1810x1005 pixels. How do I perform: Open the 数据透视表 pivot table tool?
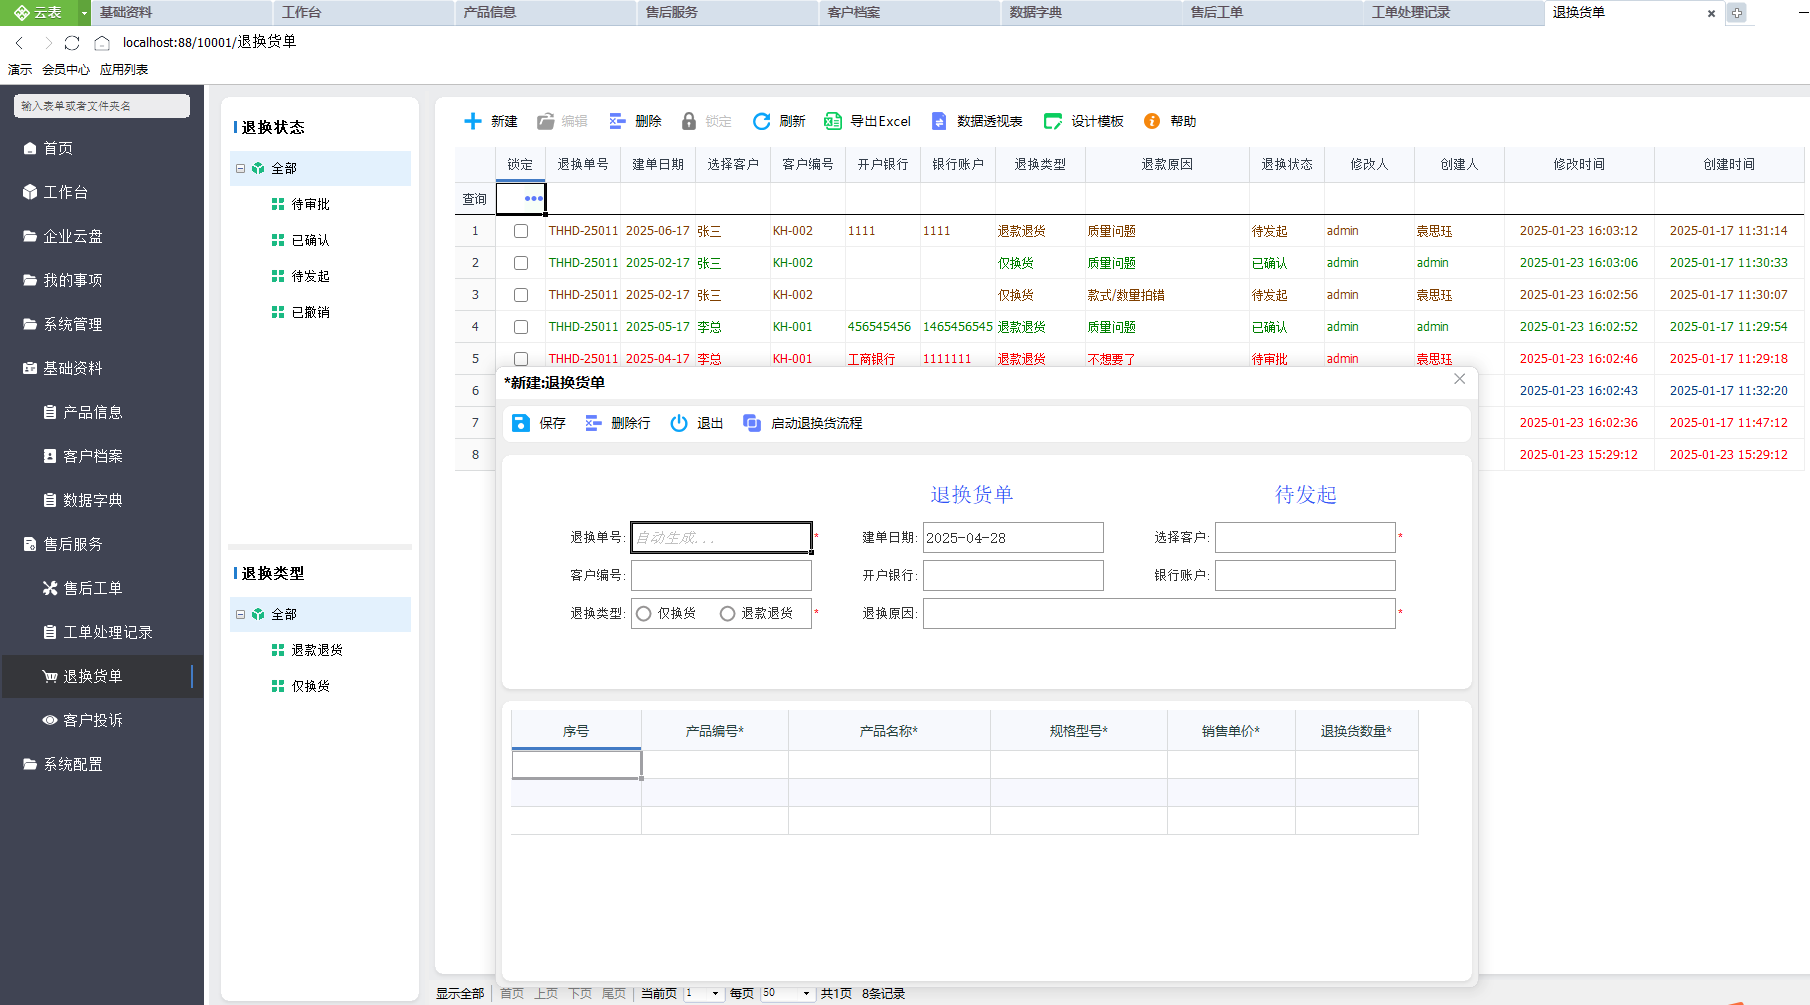click(939, 121)
